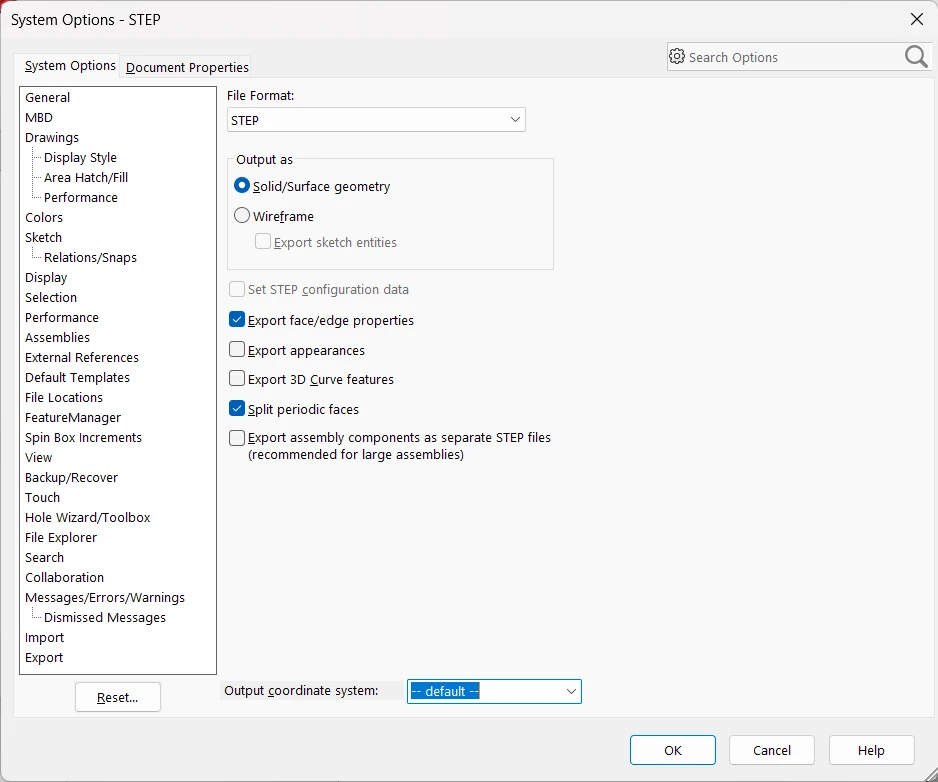The width and height of the screenshot is (938, 782).
Task: Uncheck Export face/edge properties
Action: pos(237,320)
